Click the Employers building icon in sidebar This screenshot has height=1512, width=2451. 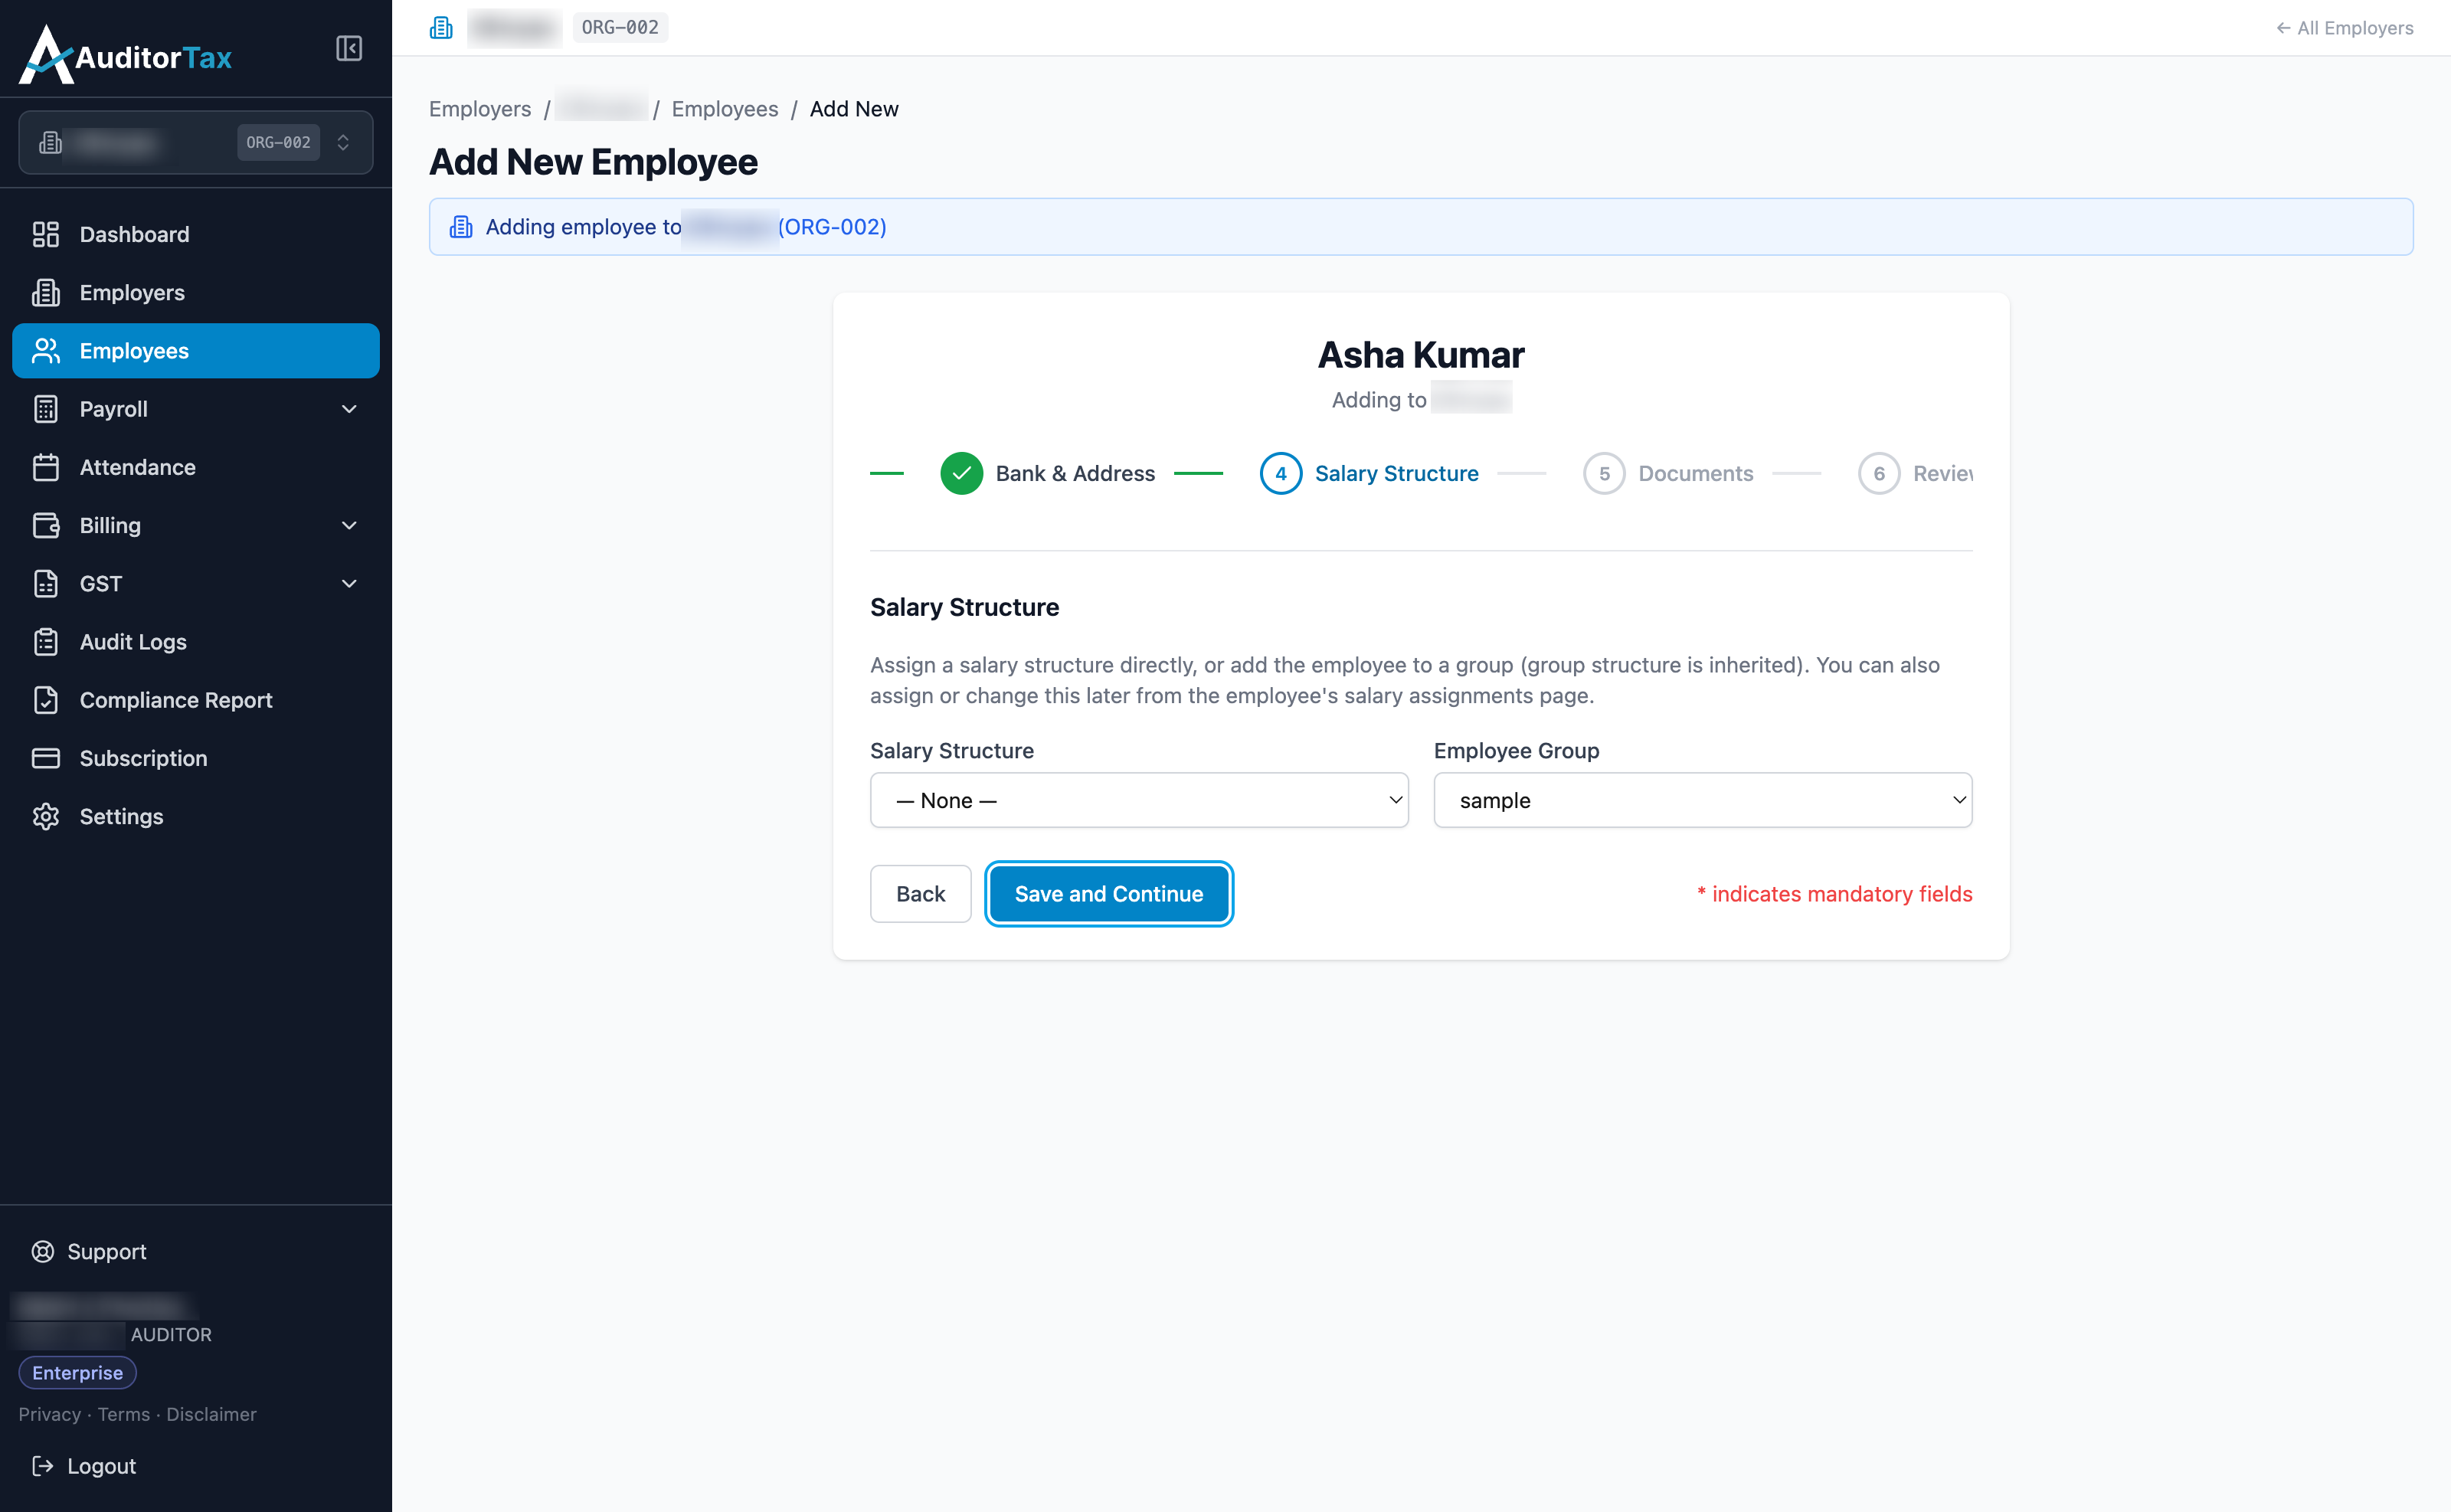46,292
